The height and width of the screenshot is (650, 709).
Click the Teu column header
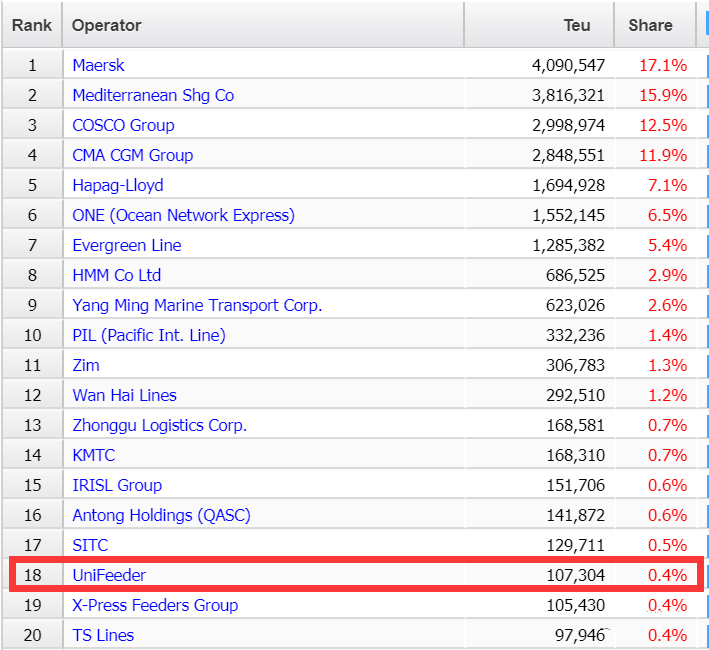point(539,25)
